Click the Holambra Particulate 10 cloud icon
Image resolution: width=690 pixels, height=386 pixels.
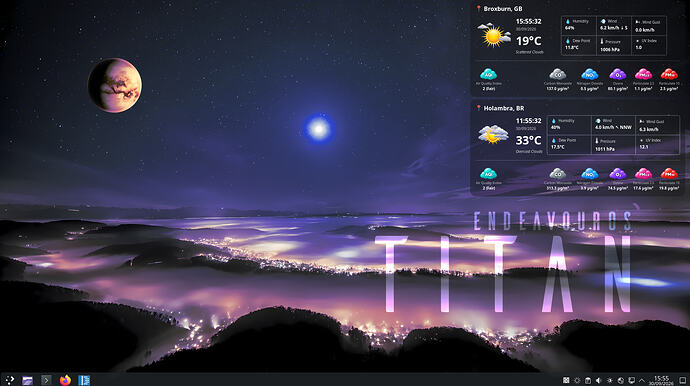click(x=669, y=173)
